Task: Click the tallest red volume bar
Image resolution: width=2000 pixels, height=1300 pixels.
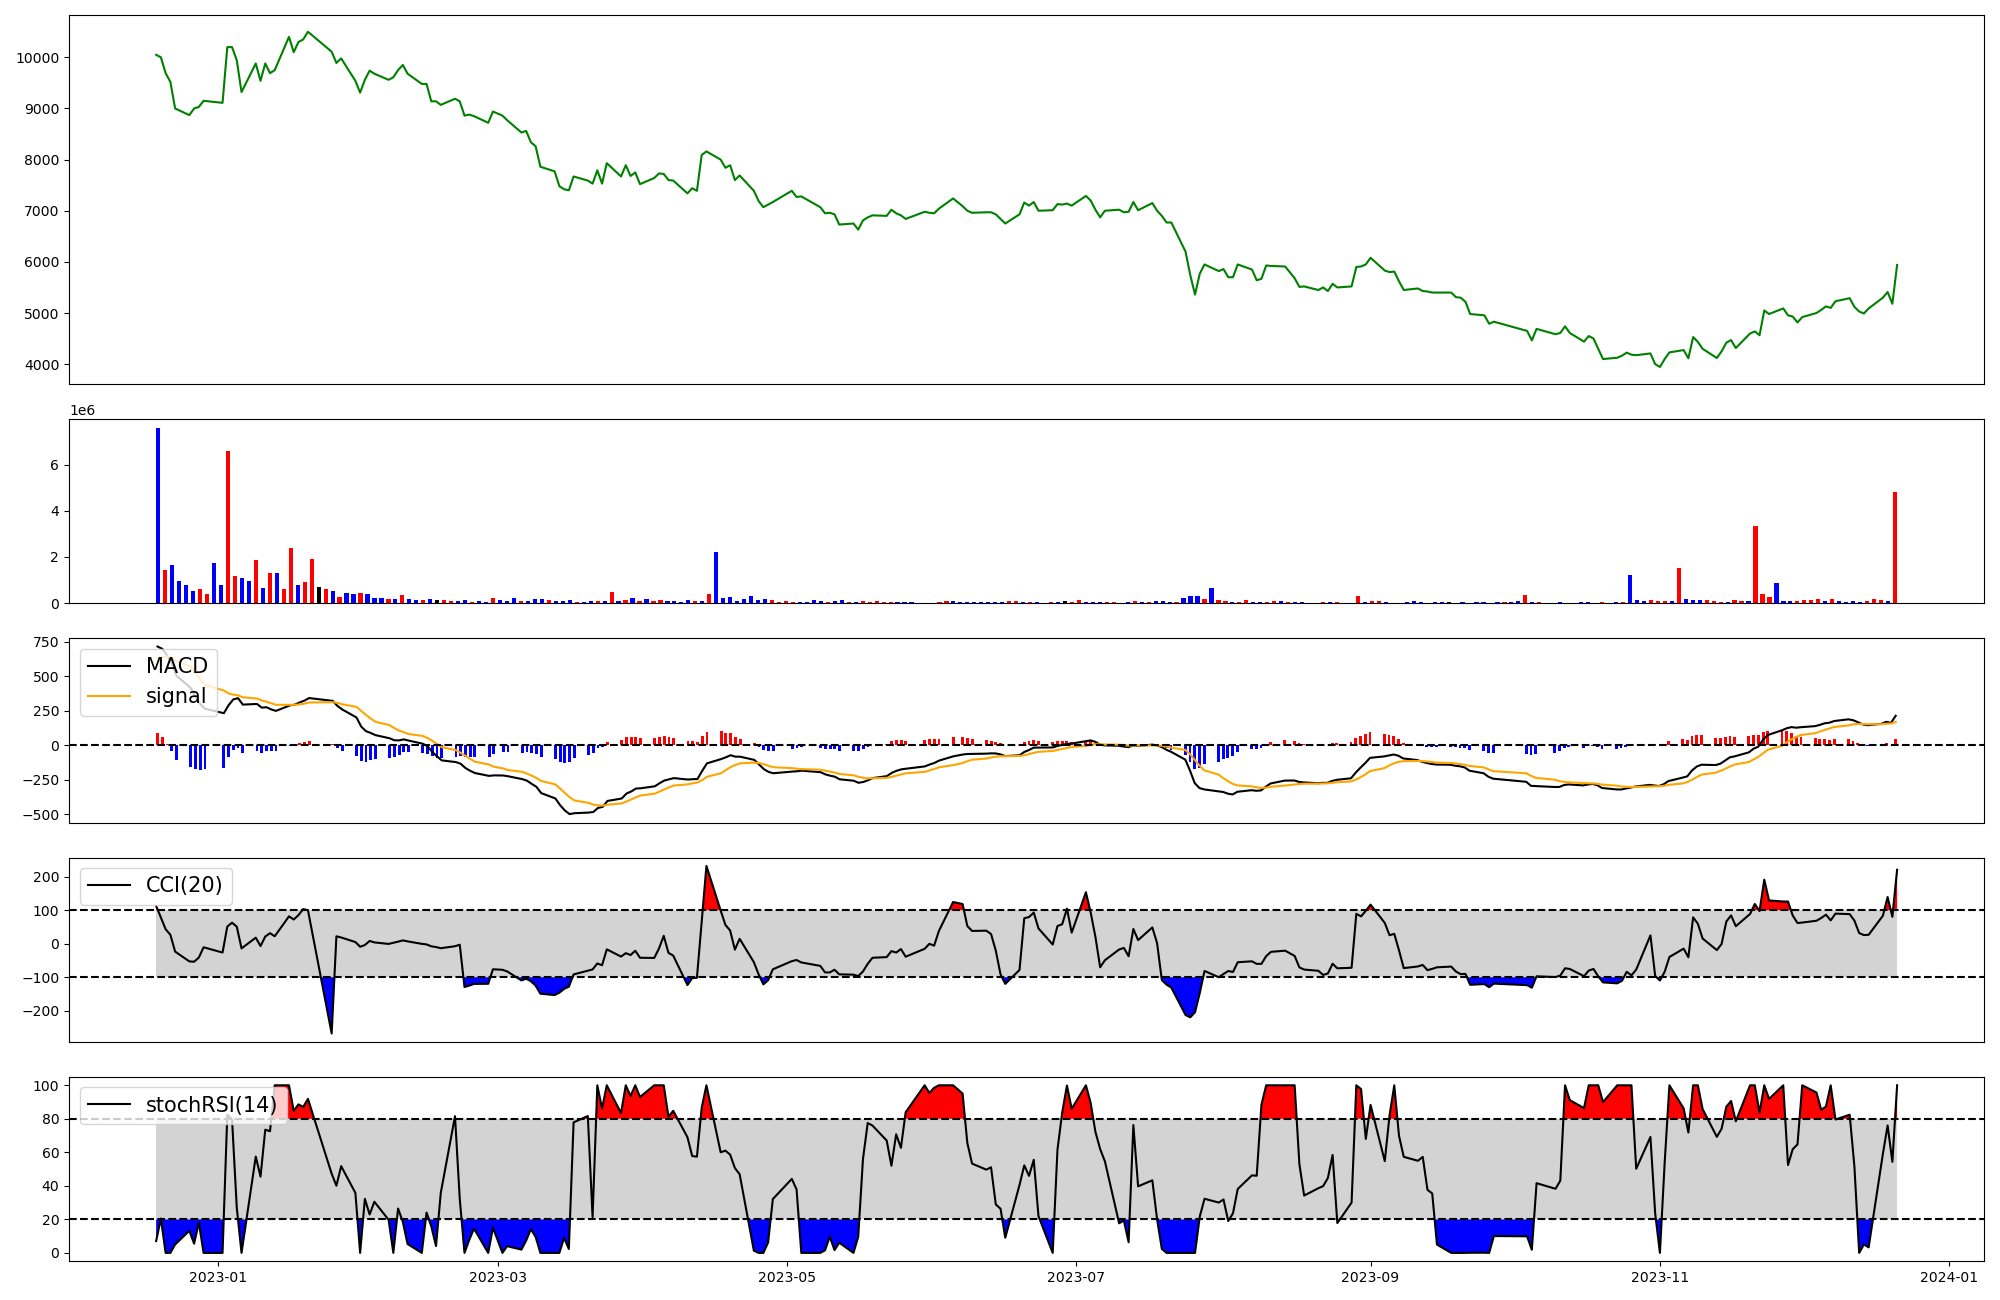Action: point(228,527)
